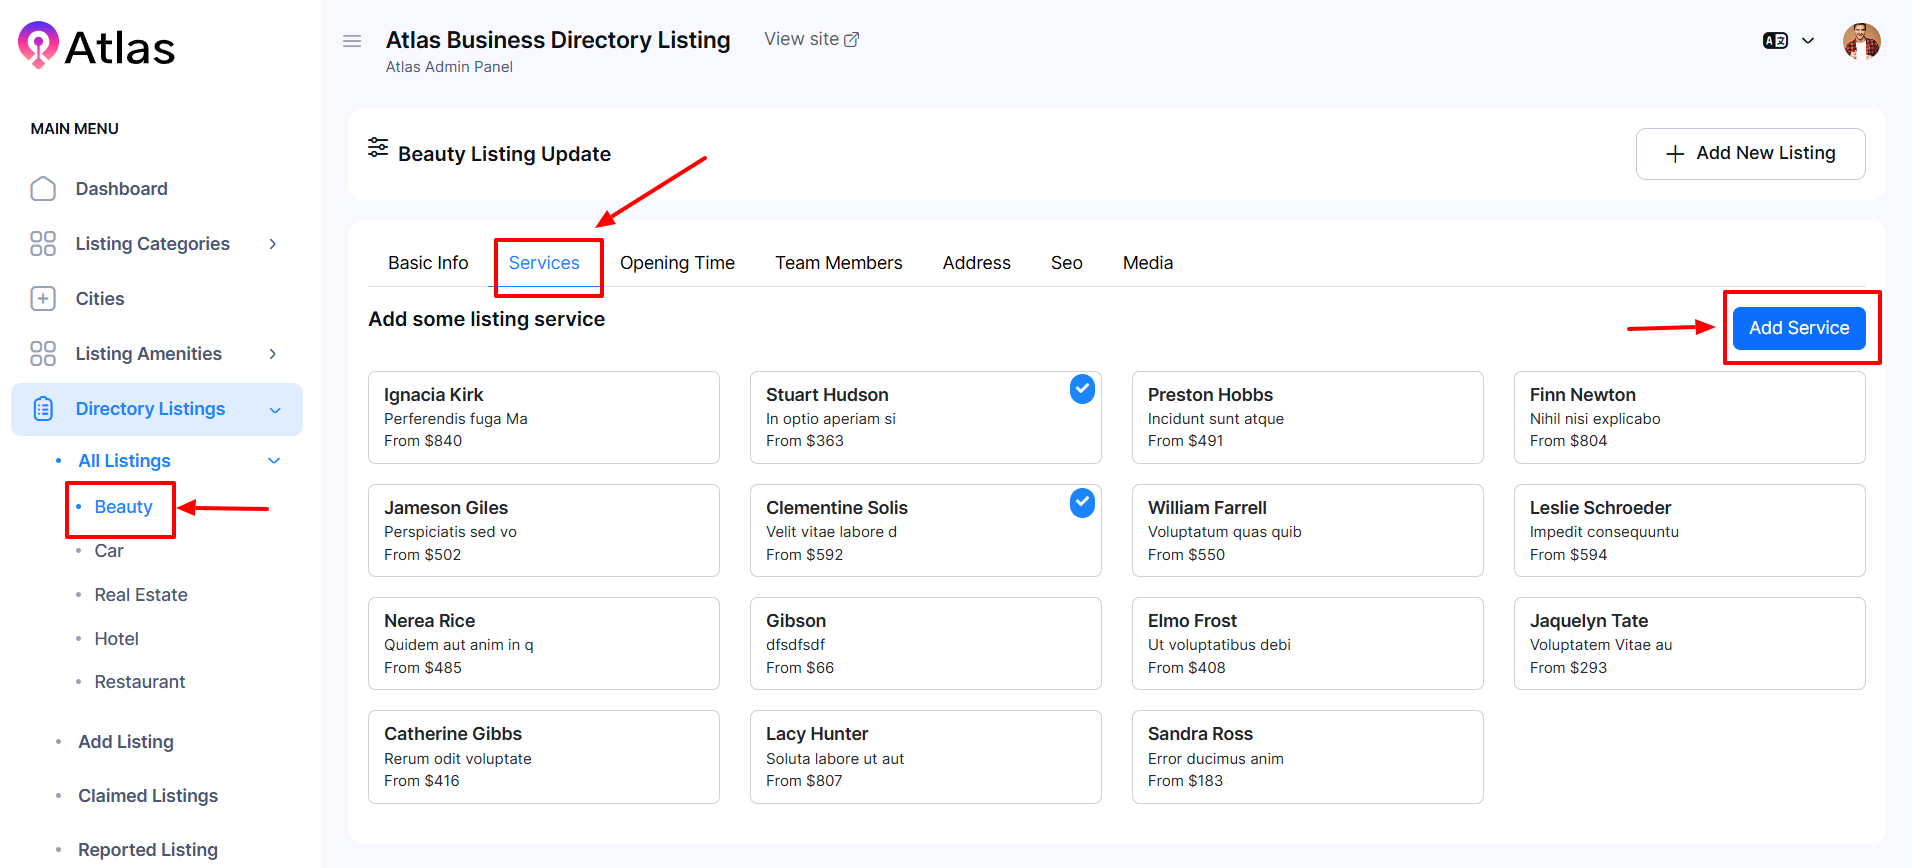1912x868 pixels.
Task: Click the Dashboard home icon
Action: click(x=43, y=189)
